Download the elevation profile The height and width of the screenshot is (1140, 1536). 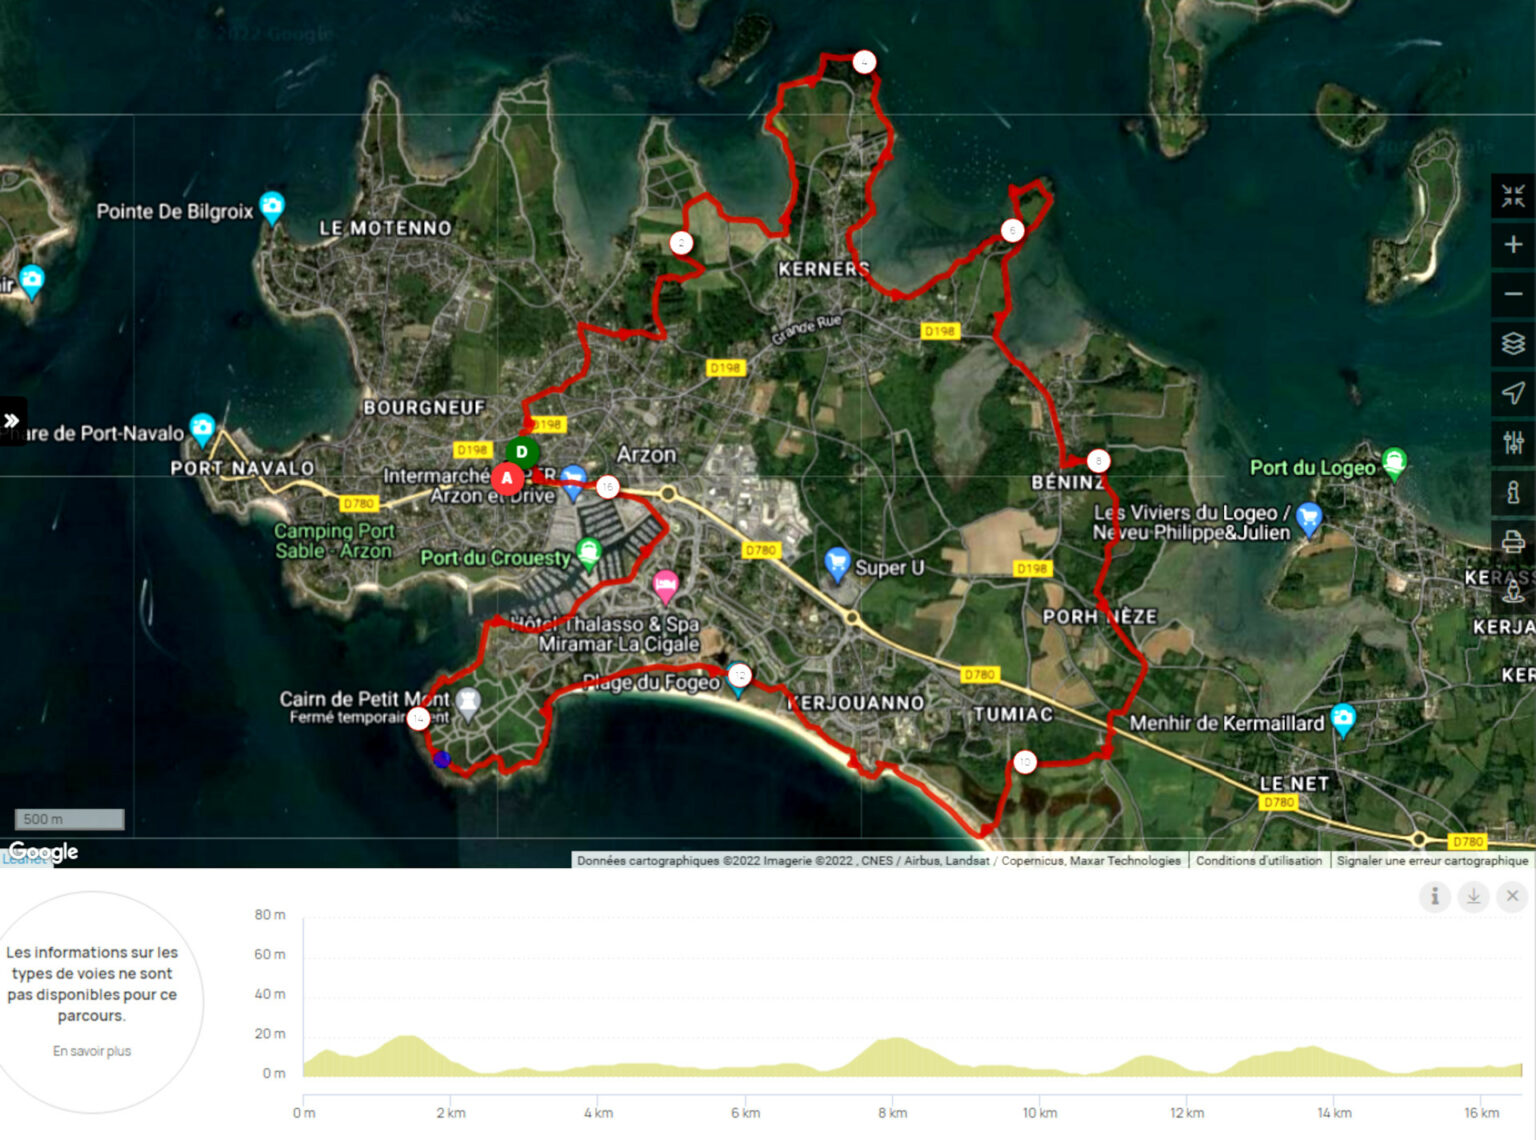[x=1473, y=896]
